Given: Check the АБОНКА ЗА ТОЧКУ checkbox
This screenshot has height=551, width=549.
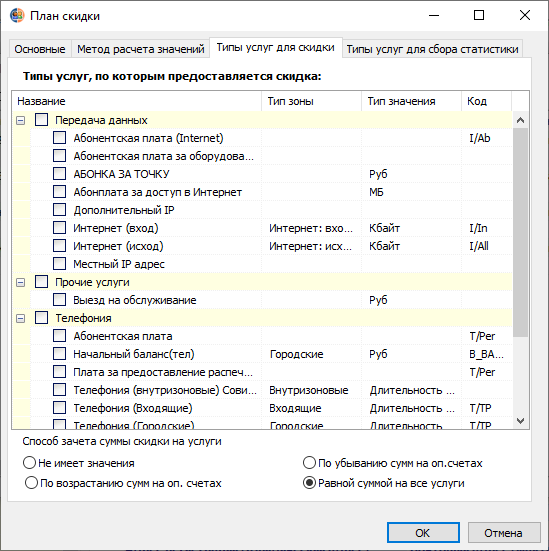Looking at the screenshot, I should [59, 174].
